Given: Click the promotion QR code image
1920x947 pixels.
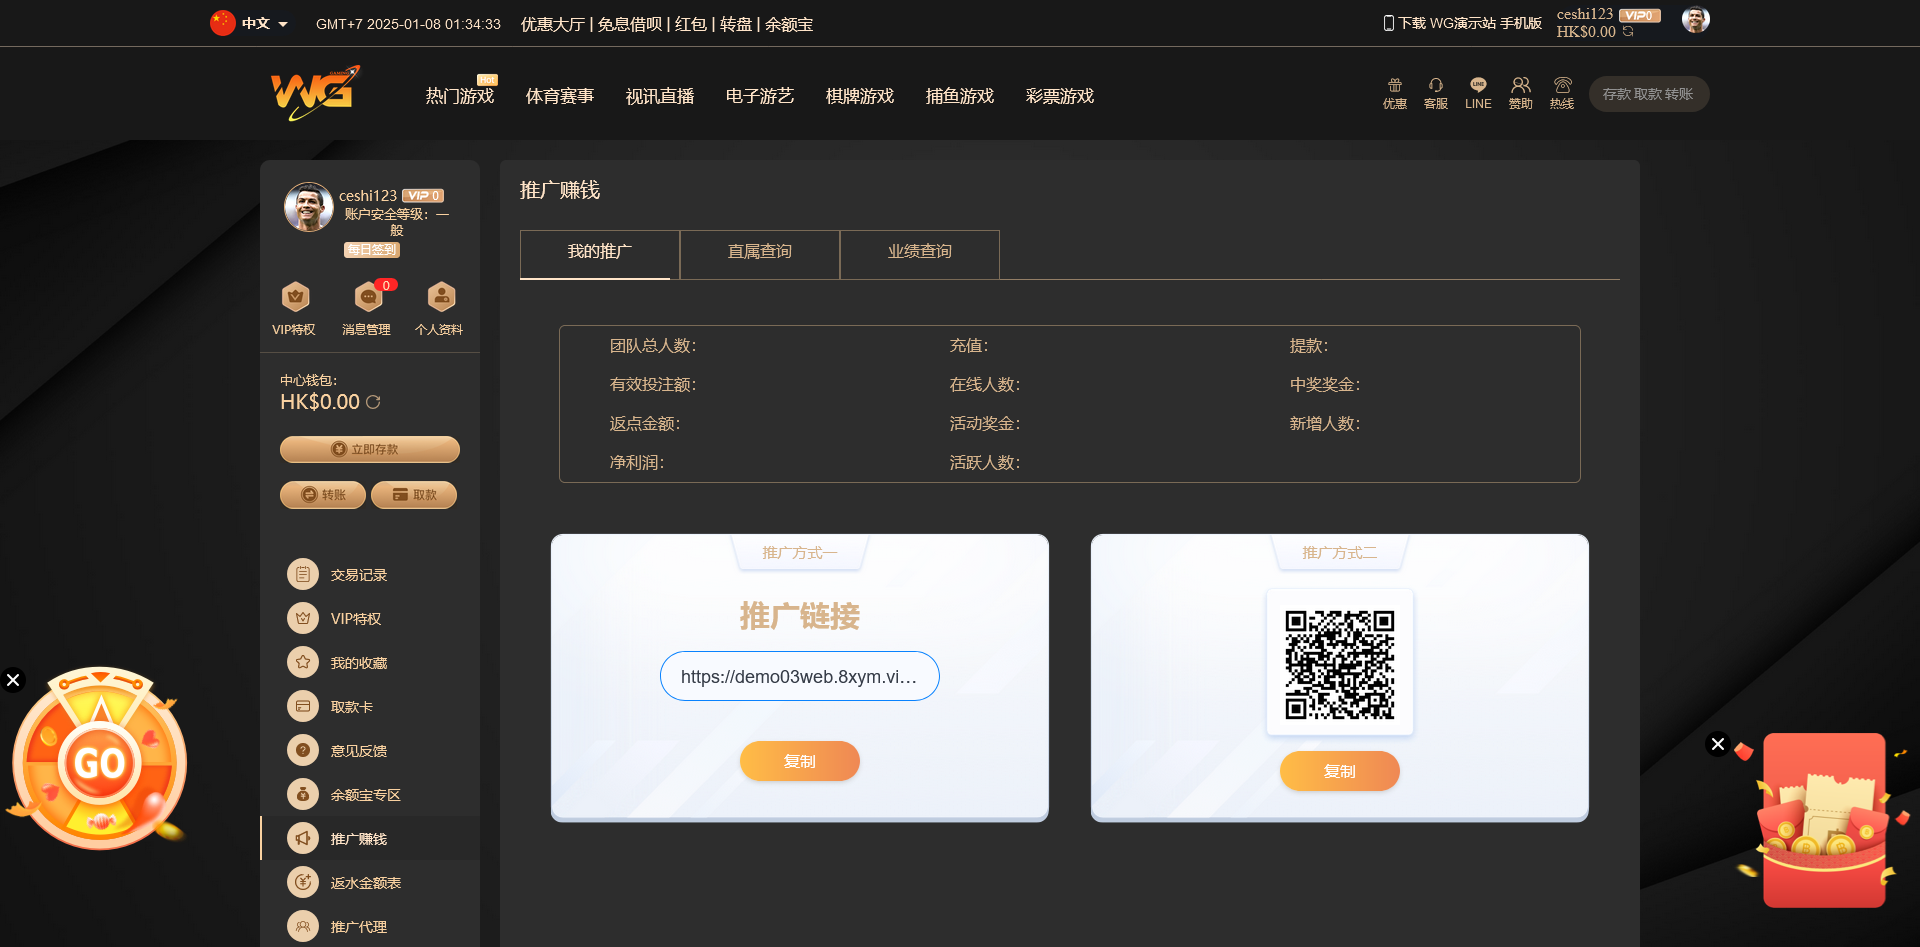Looking at the screenshot, I should [1339, 664].
